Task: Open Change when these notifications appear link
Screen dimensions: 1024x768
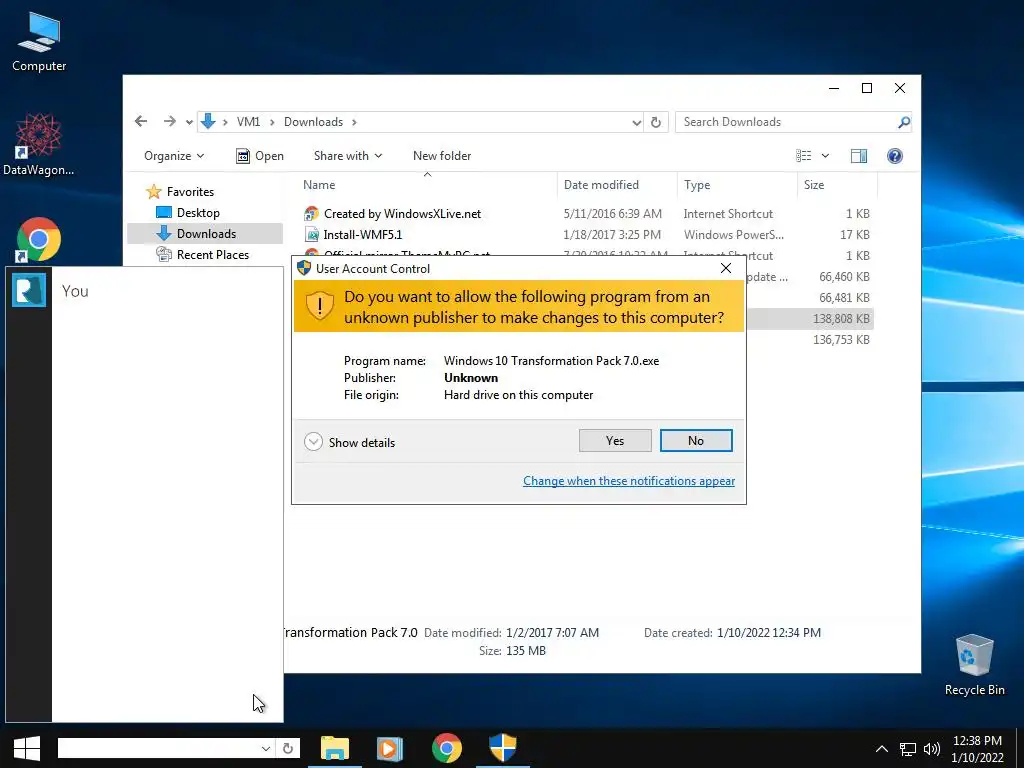Action: pos(628,481)
